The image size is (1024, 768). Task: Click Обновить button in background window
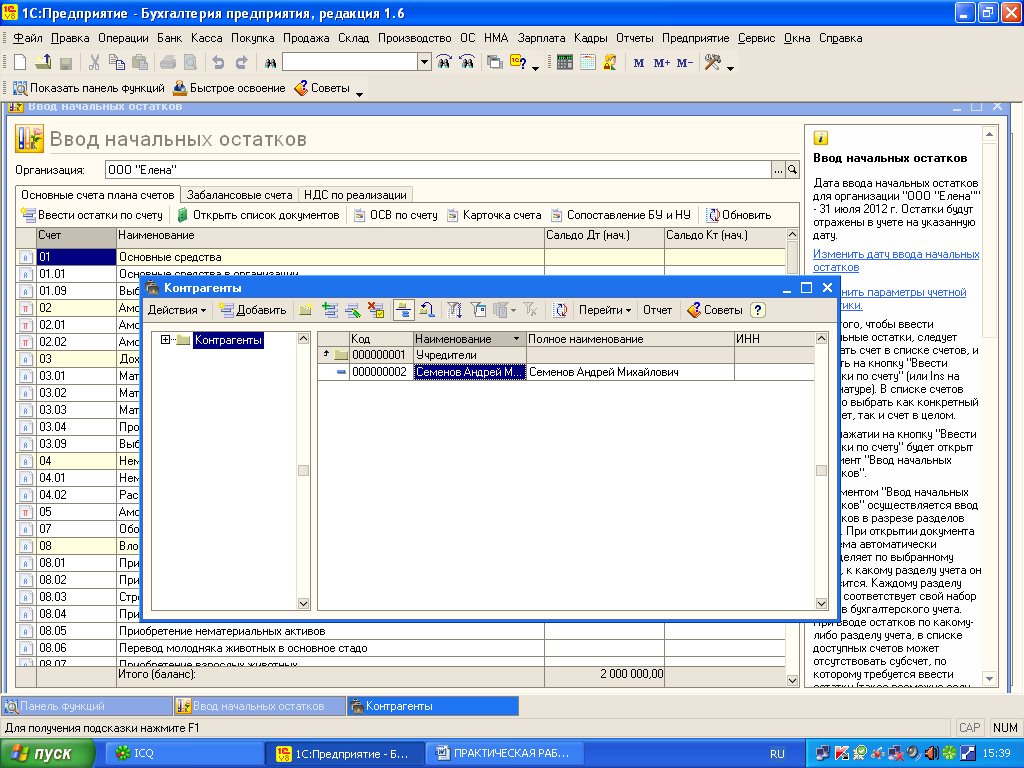[739, 215]
